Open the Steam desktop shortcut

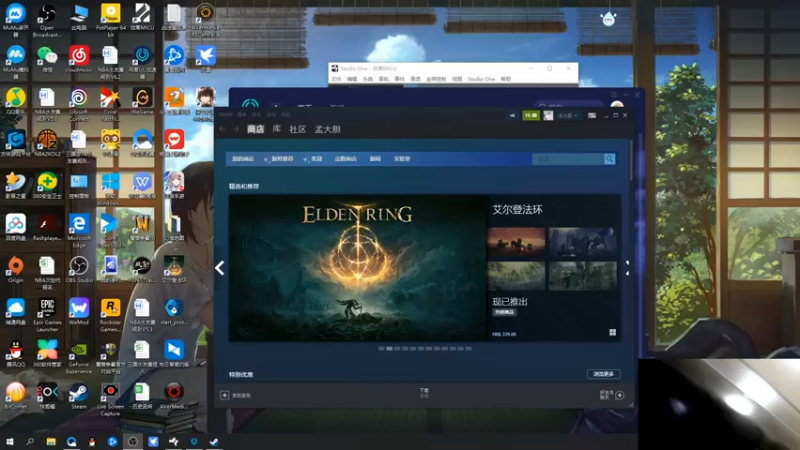[x=79, y=396]
